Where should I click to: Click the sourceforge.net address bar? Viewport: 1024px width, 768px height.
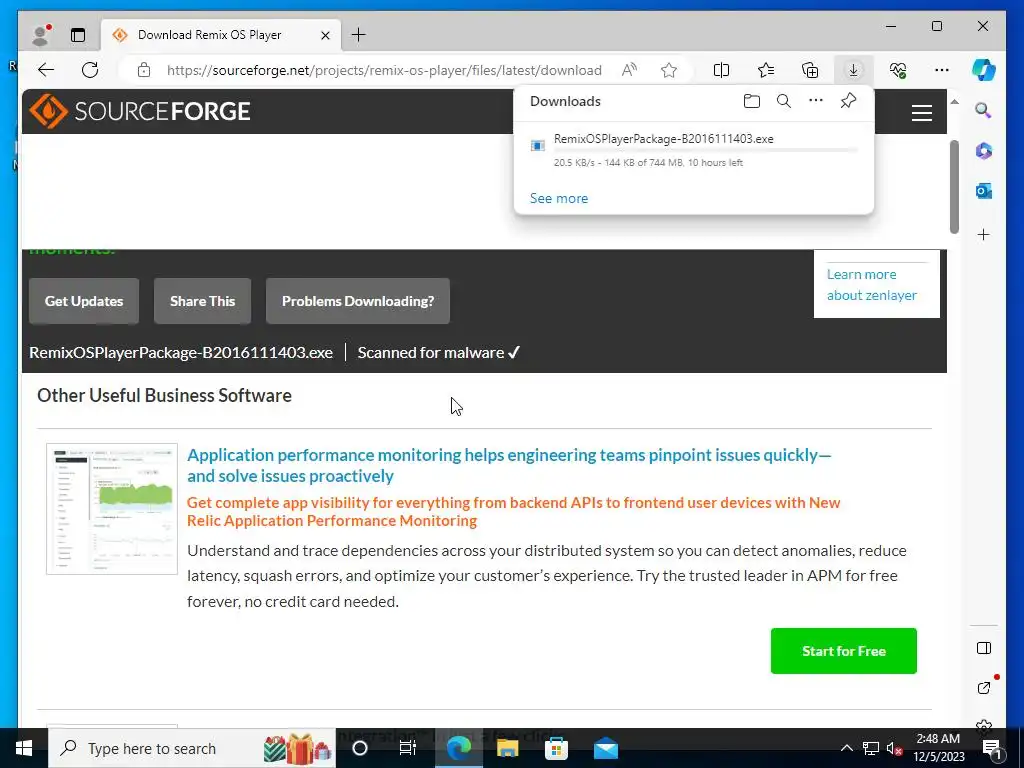383,70
